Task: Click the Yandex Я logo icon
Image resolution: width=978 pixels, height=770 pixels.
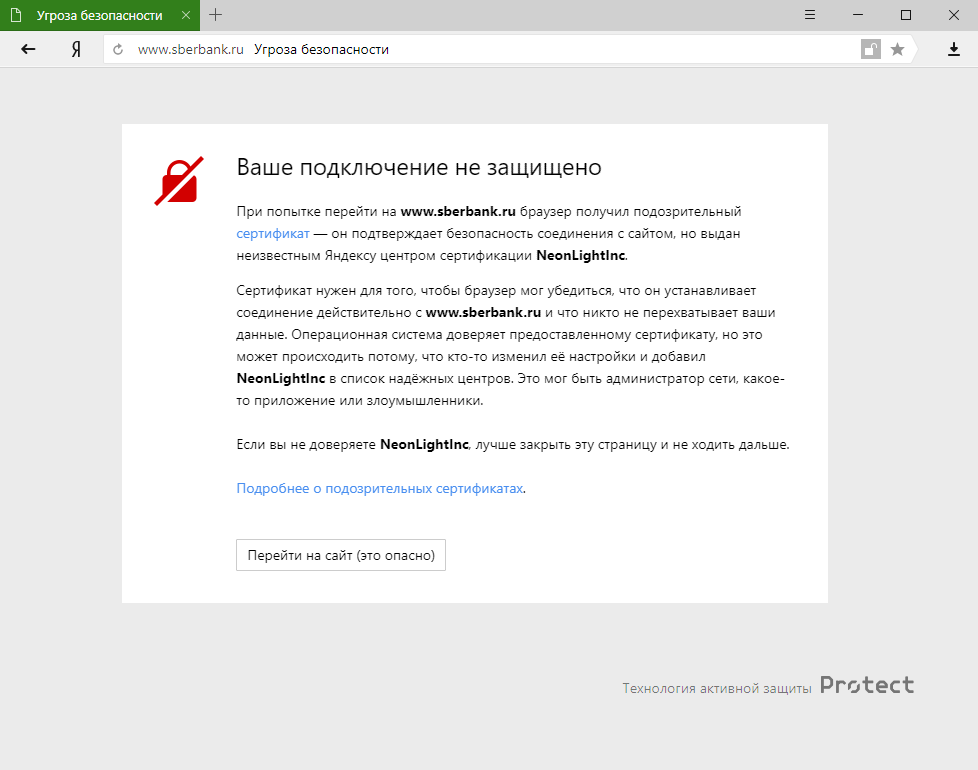Action: [75, 47]
